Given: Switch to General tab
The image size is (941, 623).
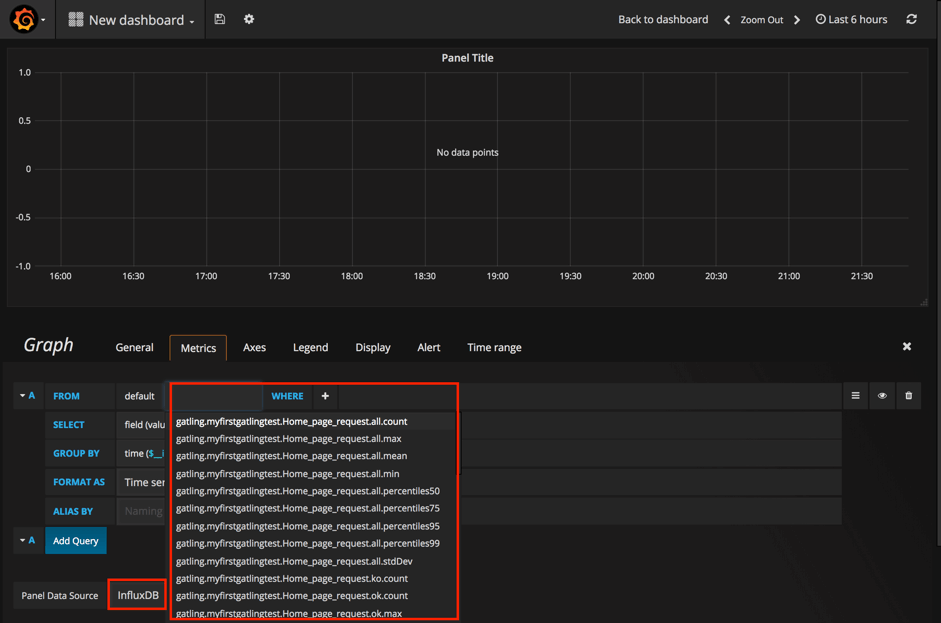Looking at the screenshot, I should click(x=134, y=348).
